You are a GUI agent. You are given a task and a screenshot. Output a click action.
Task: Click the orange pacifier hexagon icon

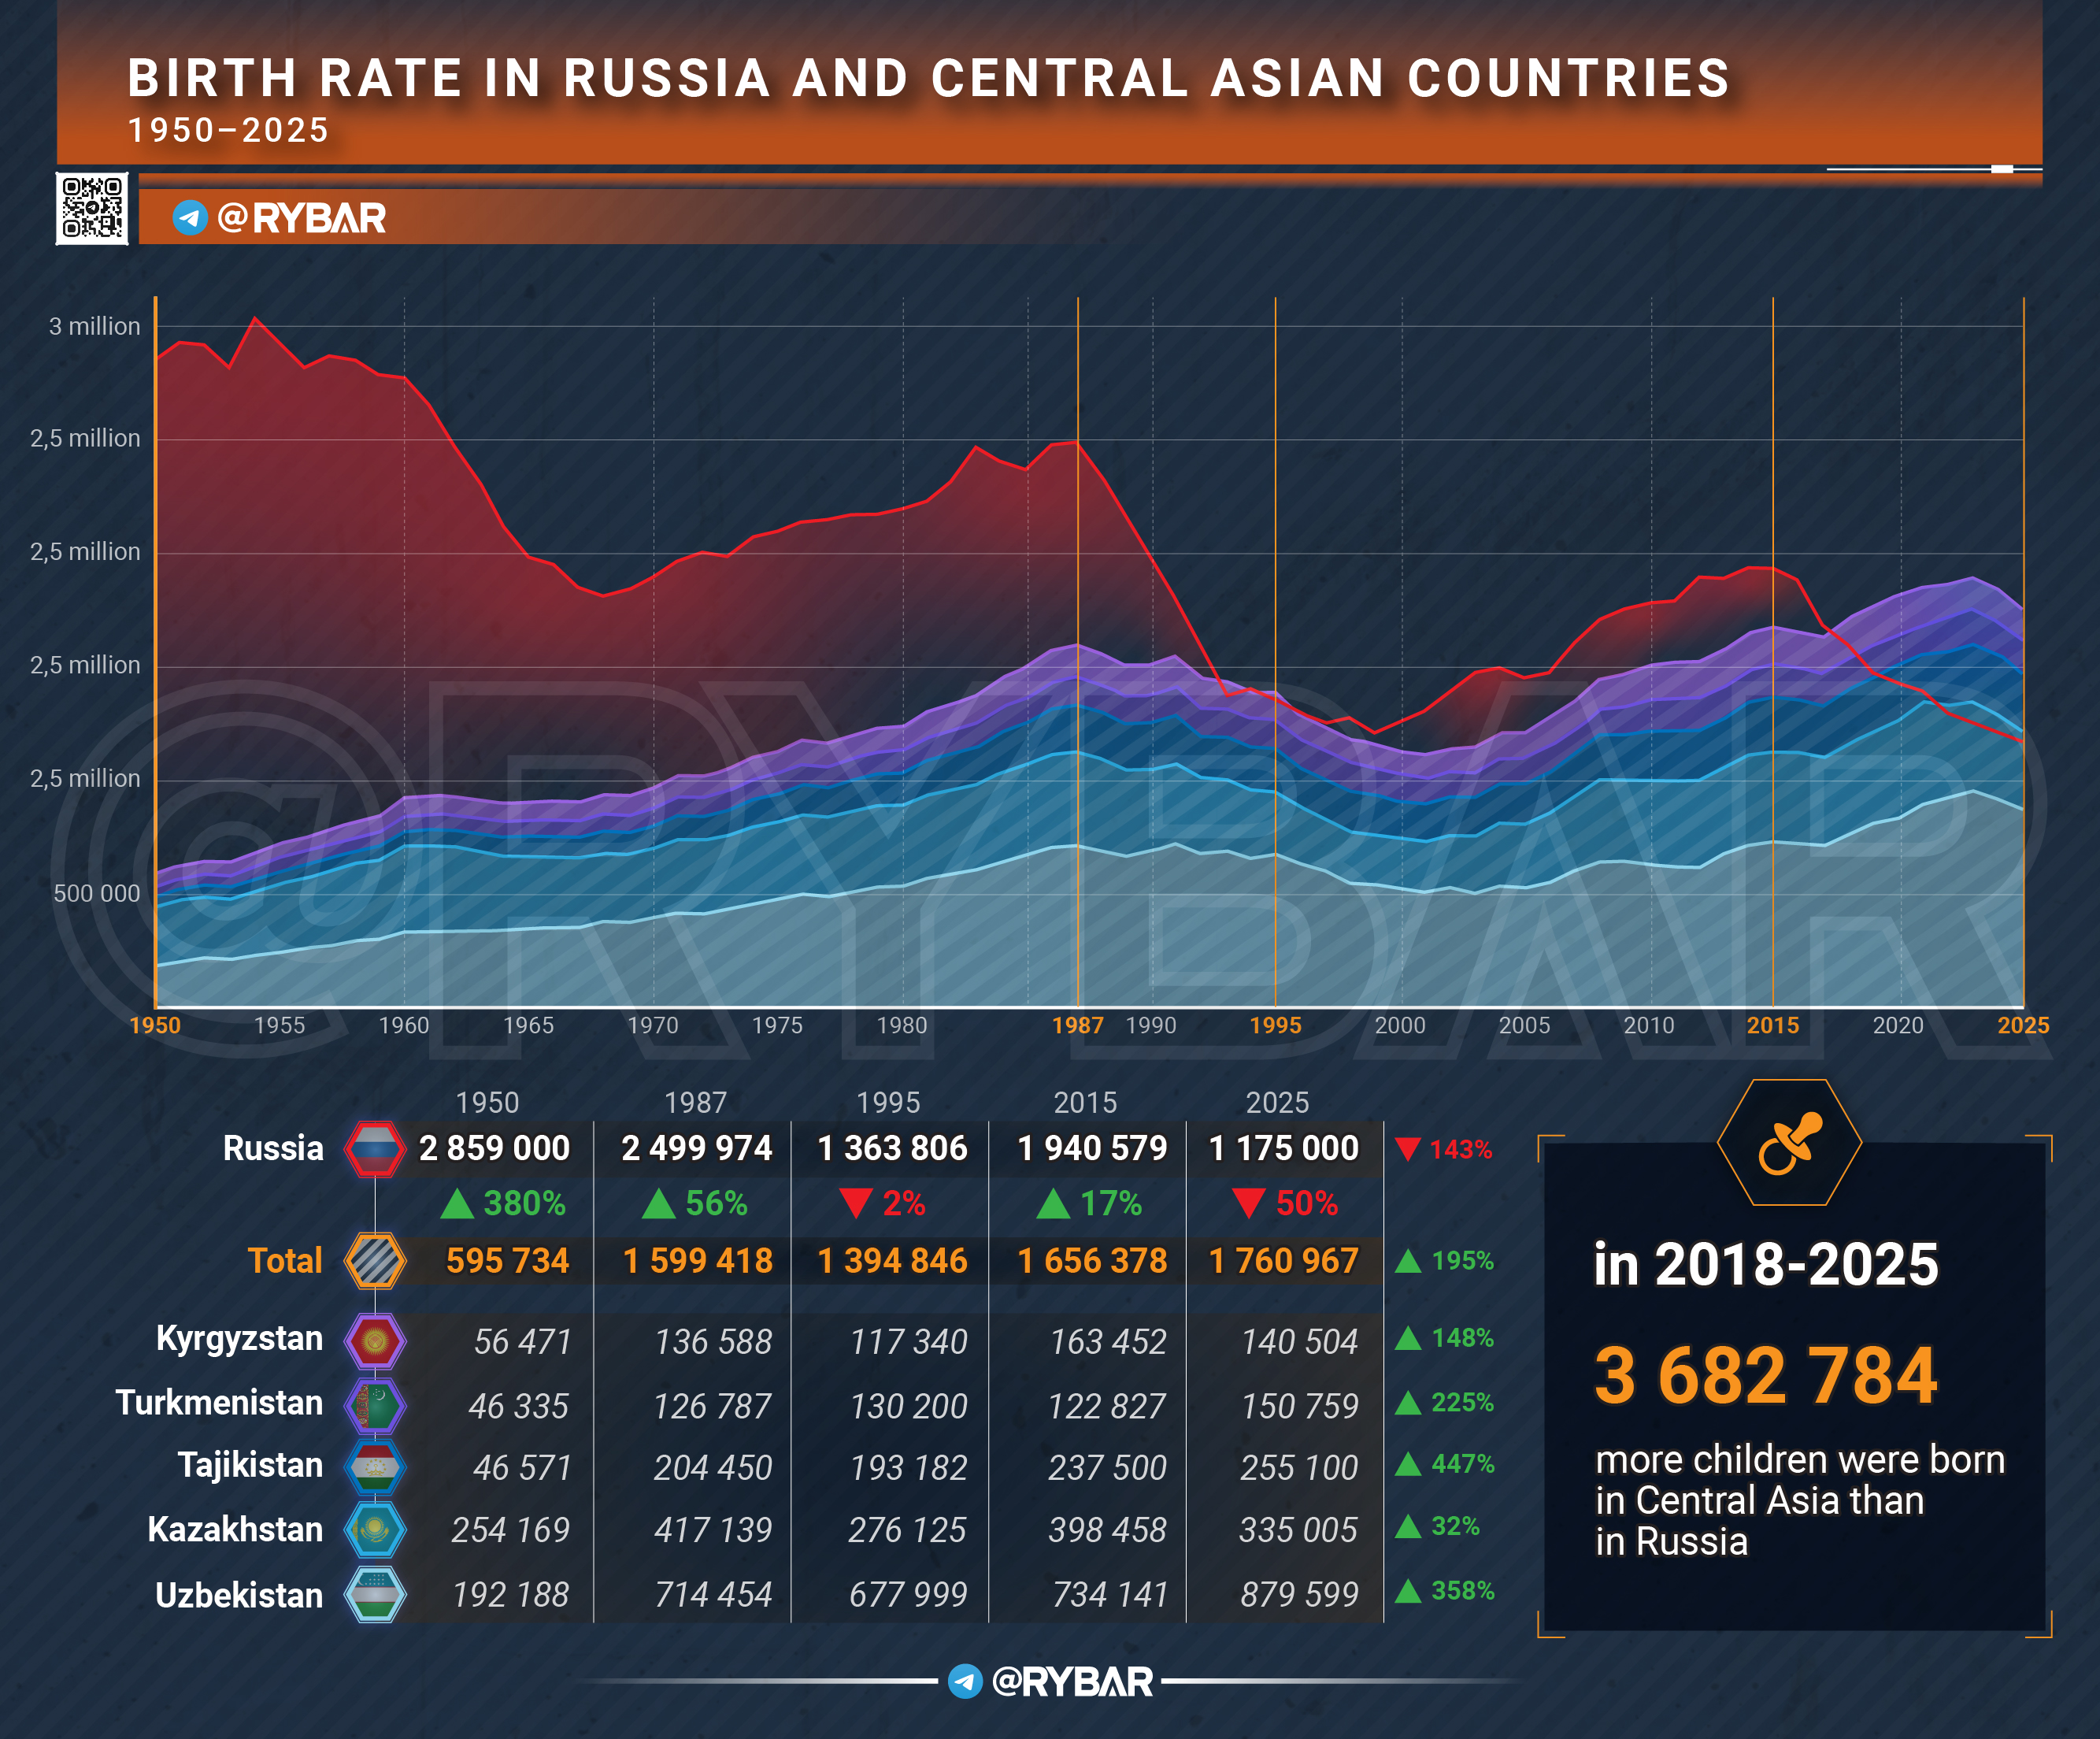[x=1789, y=1142]
